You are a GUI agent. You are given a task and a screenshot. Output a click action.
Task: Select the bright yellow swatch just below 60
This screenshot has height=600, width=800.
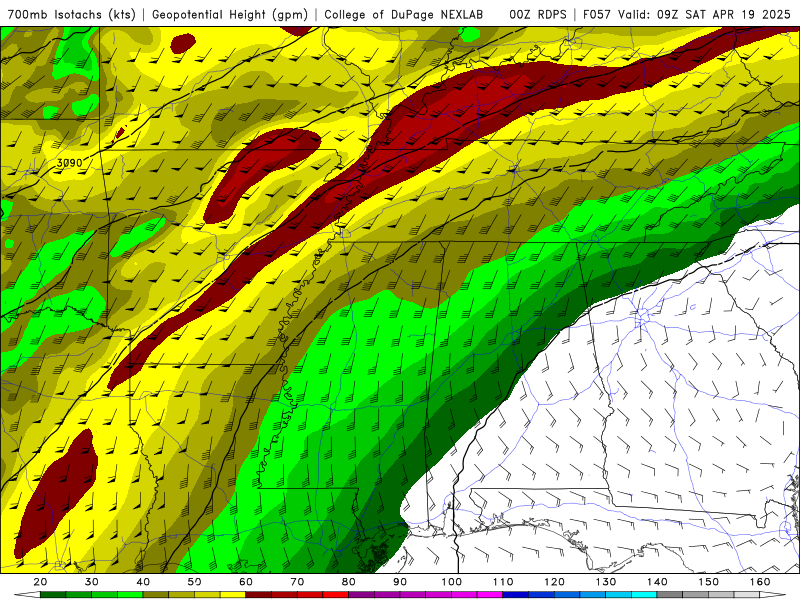click(233, 594)
